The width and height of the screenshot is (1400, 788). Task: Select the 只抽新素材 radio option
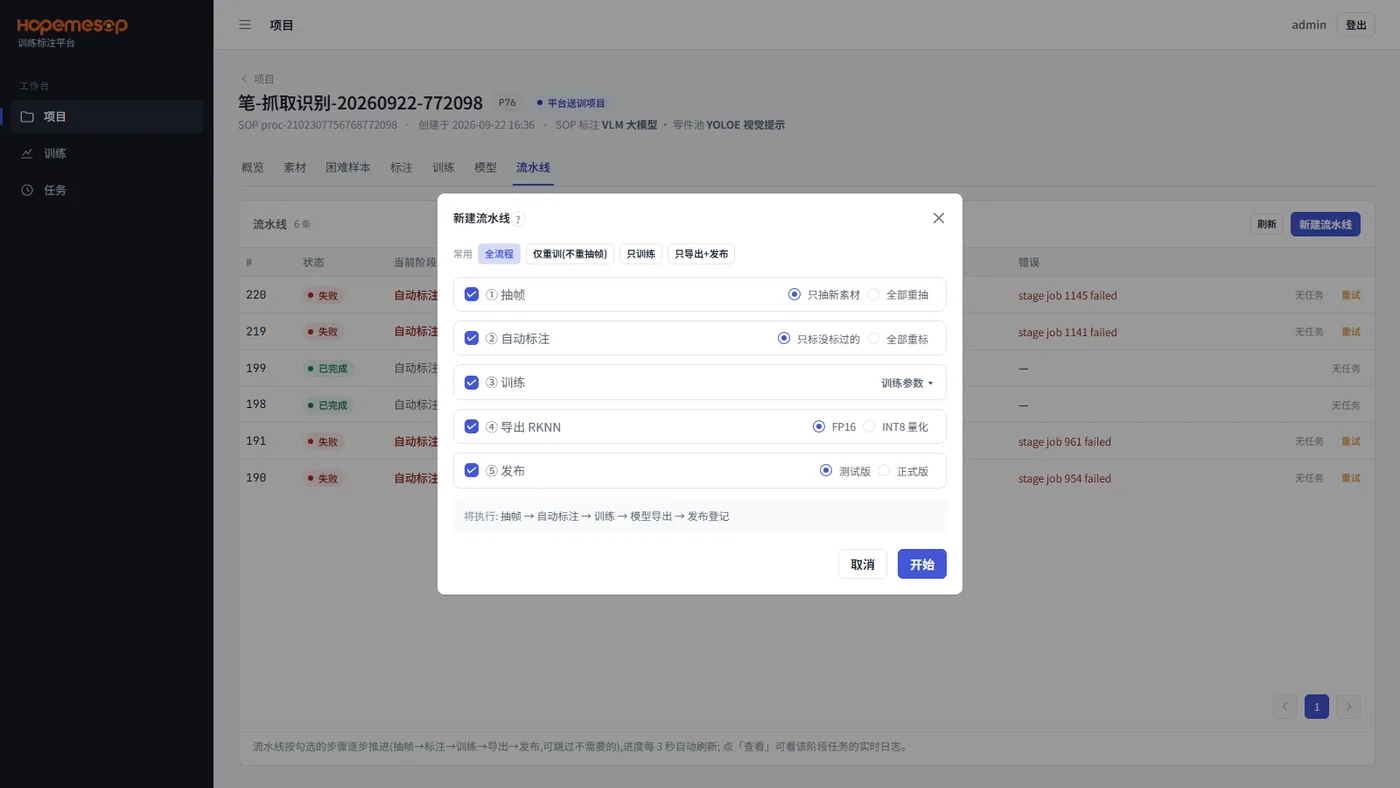(824, 295)
